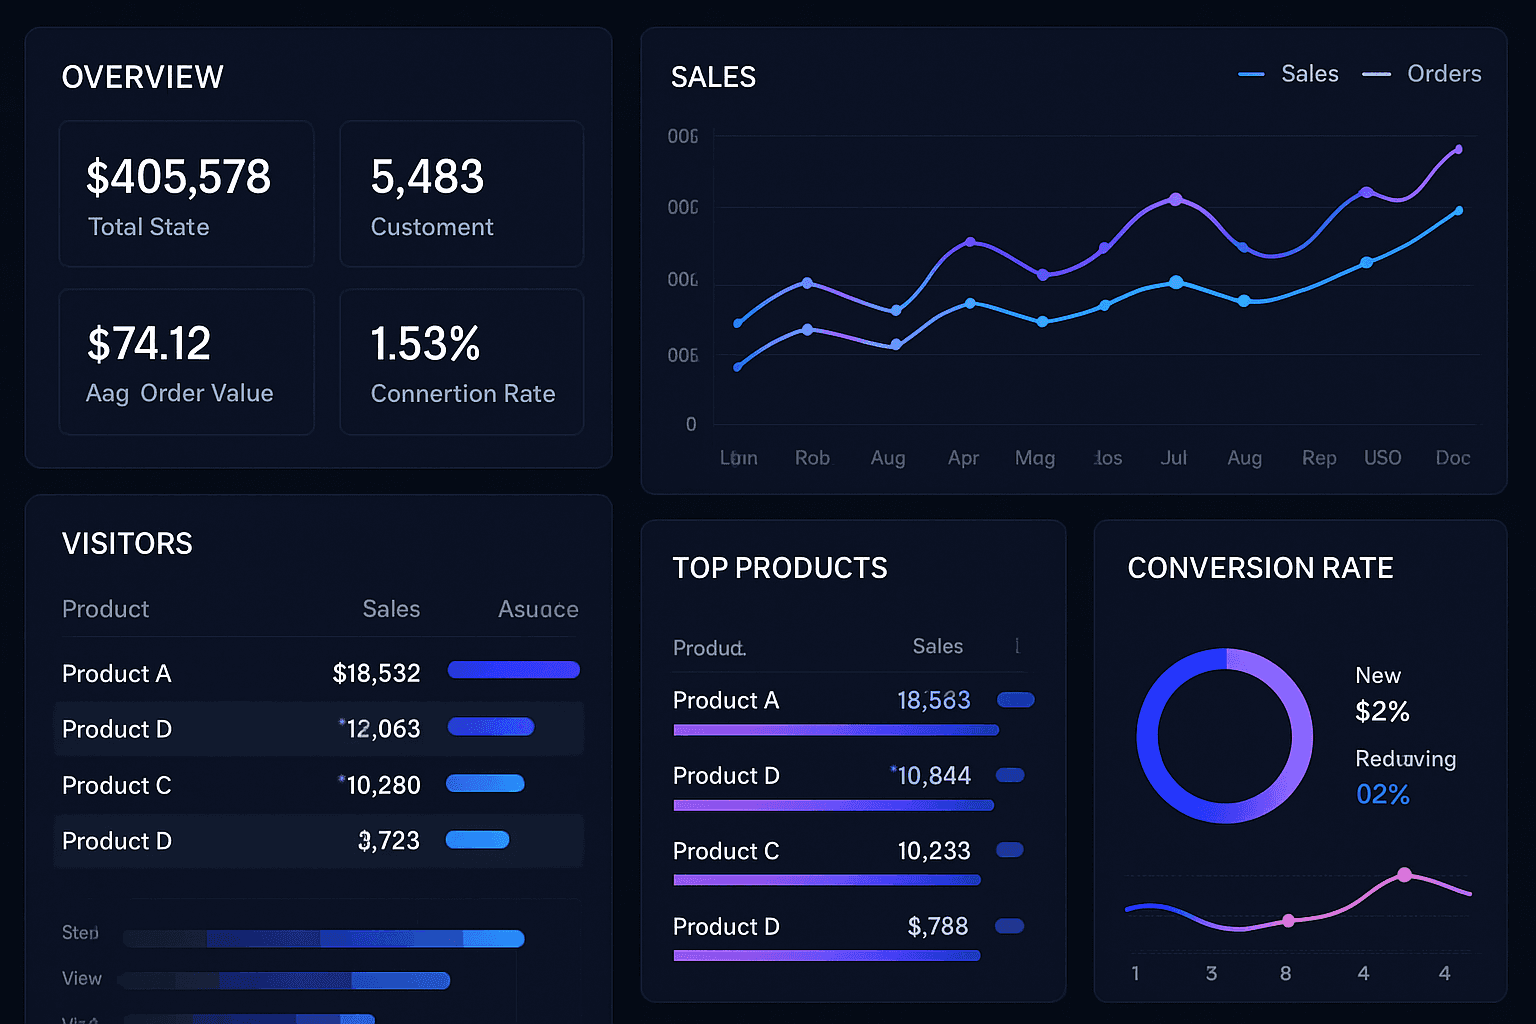1536x1024 pixels.
Task: Select Product A with 18,563 in Top Products
Action: [x=822, y=701]
